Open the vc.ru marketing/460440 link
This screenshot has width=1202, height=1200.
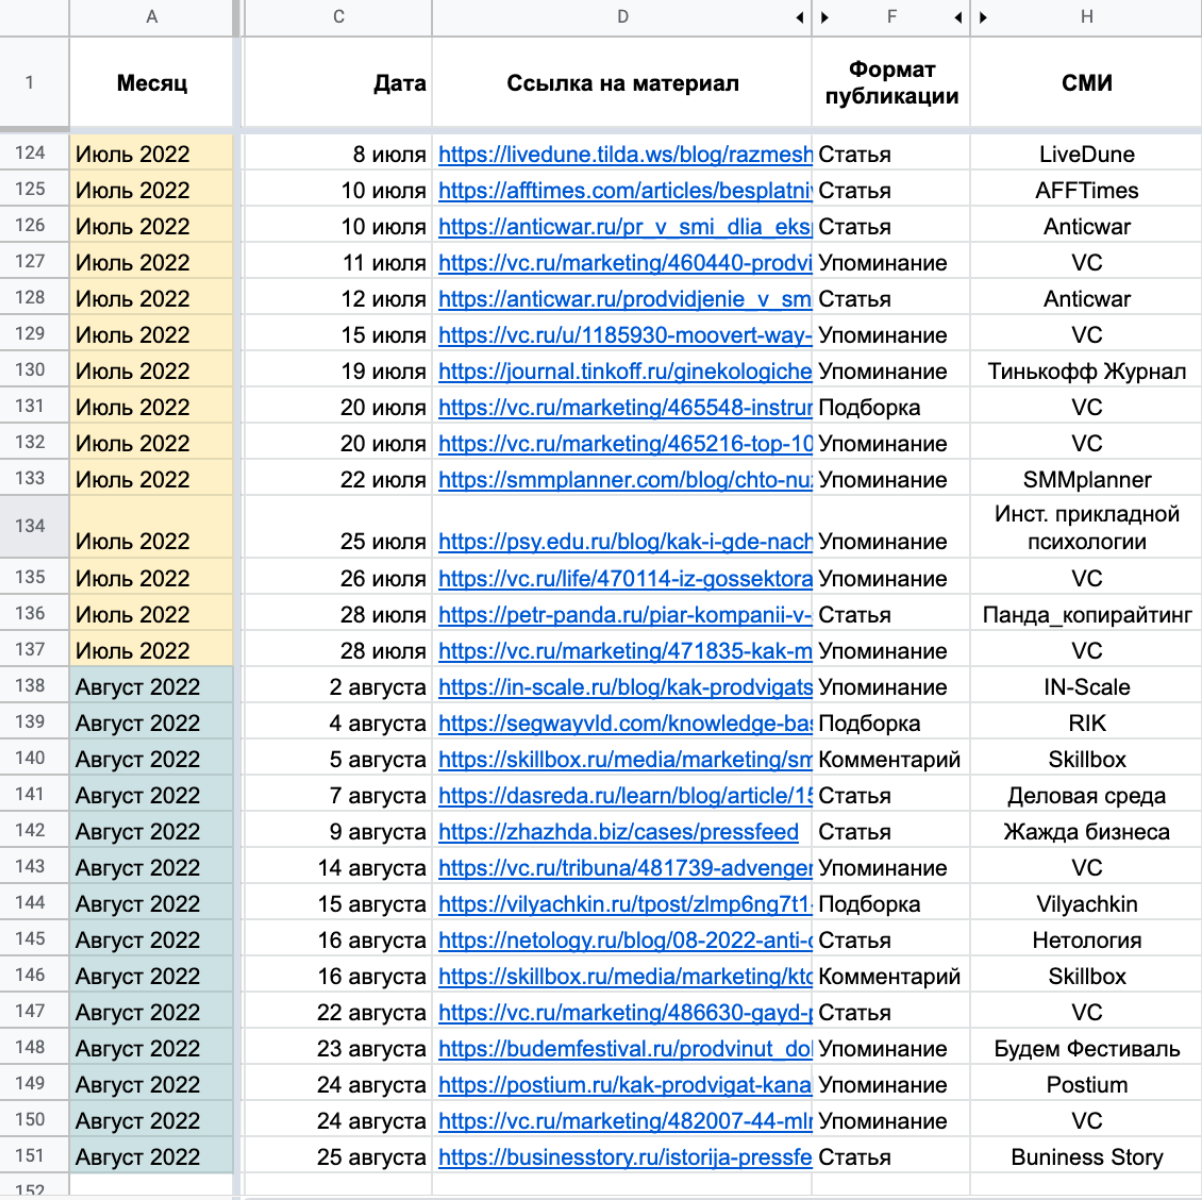pyautogui.click(x=625, y=263)
